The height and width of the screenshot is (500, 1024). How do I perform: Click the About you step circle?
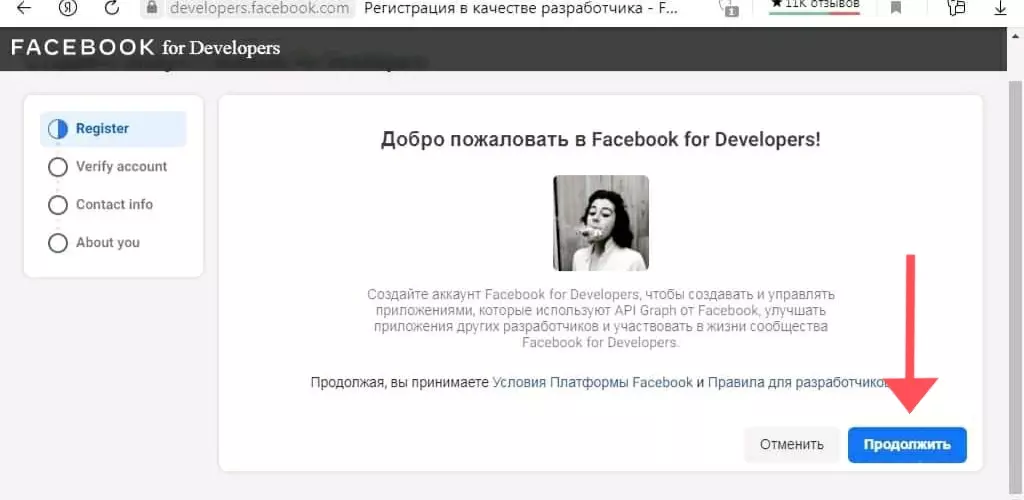click(x=58, y=243)
